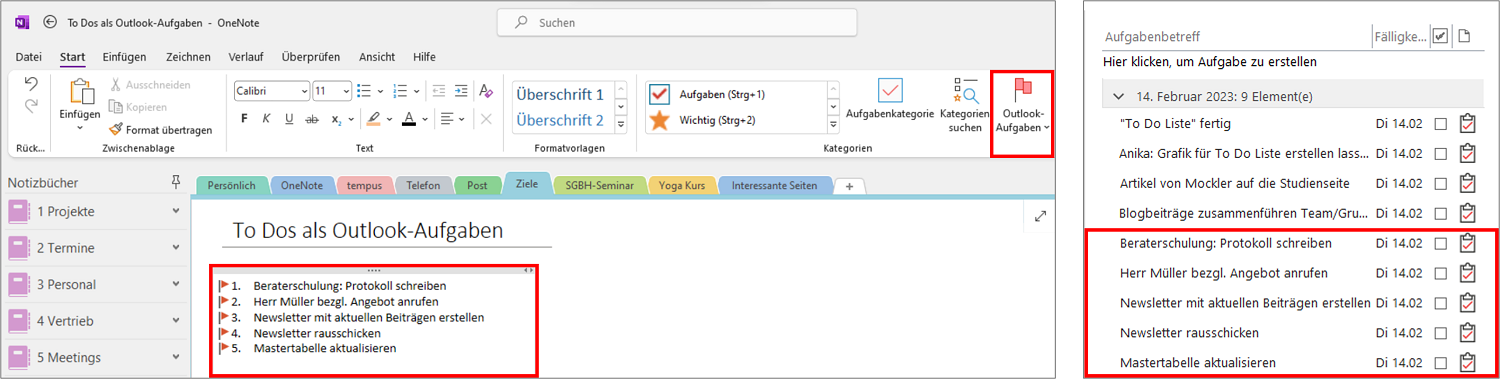Click the flag beside Beraterschulung in note
Image resolution: width=1500 pixels, height=379 pixels.
tap(223, 285)
